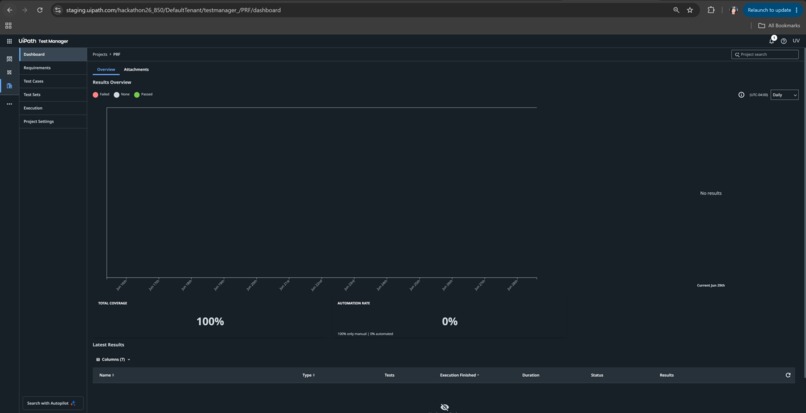Open the All Bookmarks folder
Viewport: 806px width, 413px height.
(779, 25)
